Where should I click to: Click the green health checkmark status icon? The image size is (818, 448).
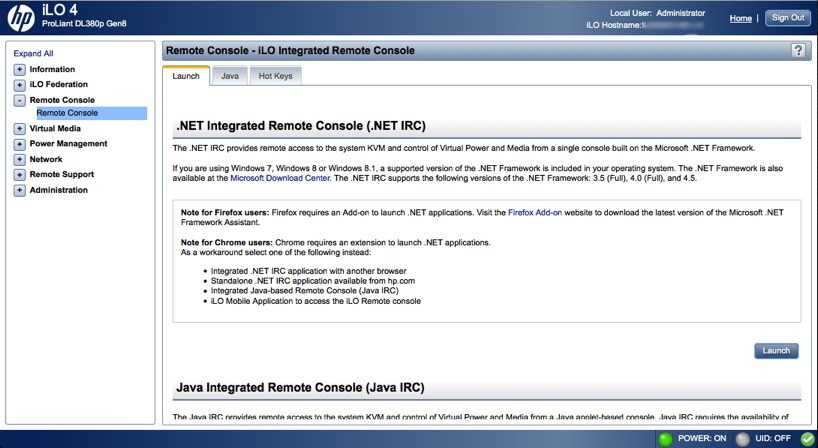tap(807, 439)
